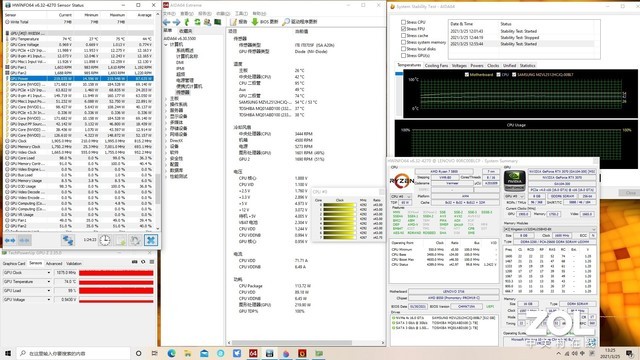Click AIDA64 users icon in toolbar

click(207, 22)
